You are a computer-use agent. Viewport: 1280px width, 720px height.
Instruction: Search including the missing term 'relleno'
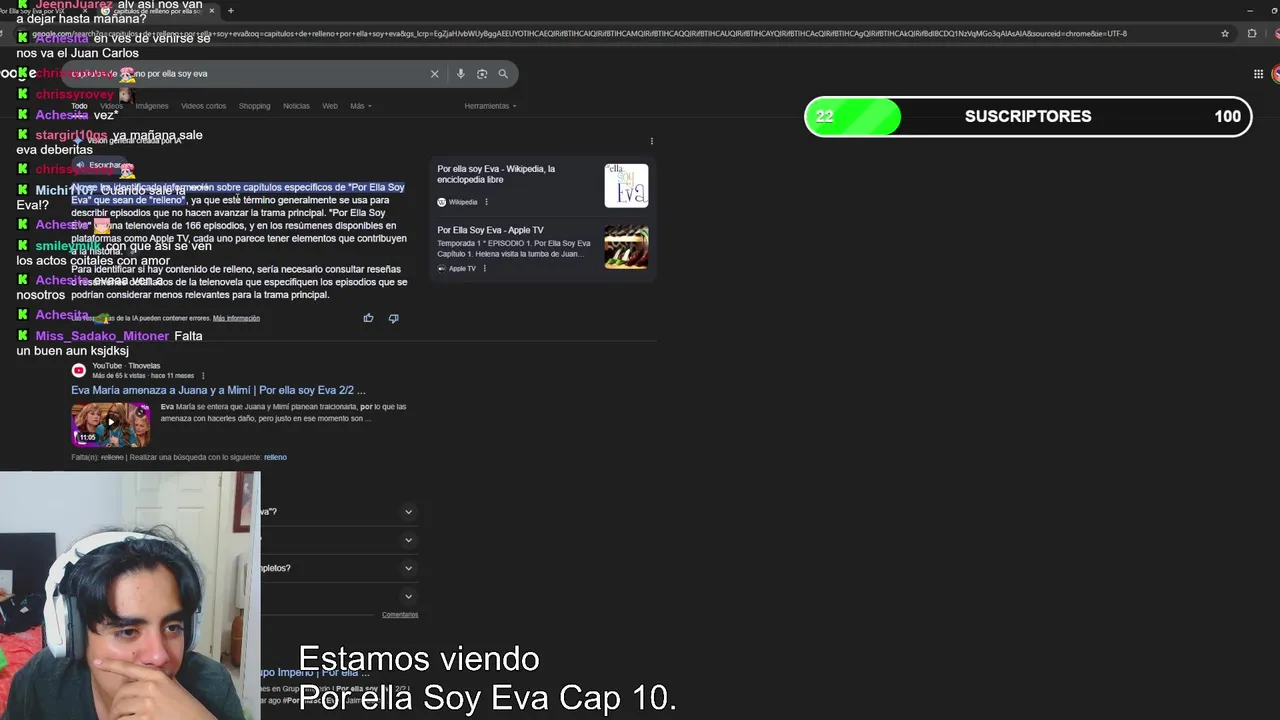tap(275, 457)
